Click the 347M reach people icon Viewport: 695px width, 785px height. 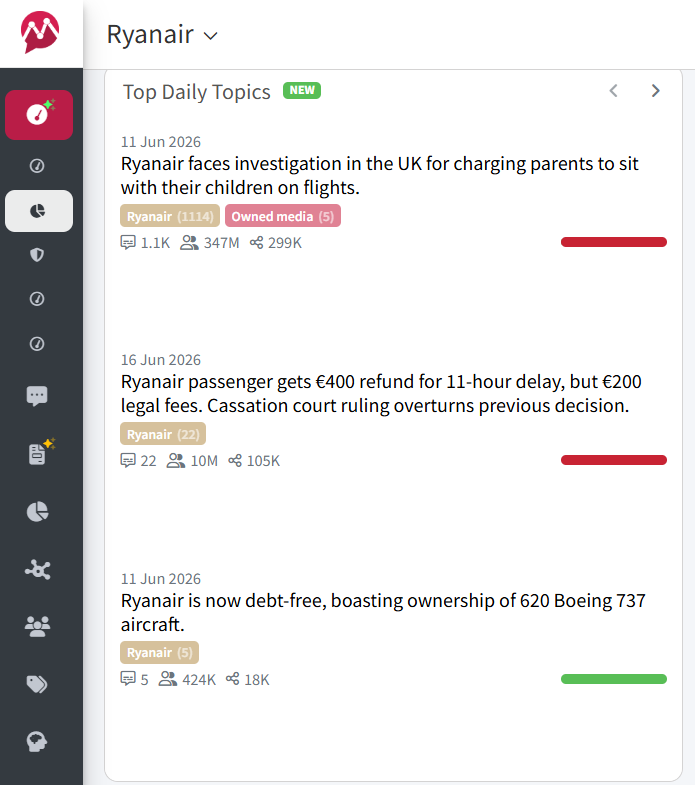point(189,242)
